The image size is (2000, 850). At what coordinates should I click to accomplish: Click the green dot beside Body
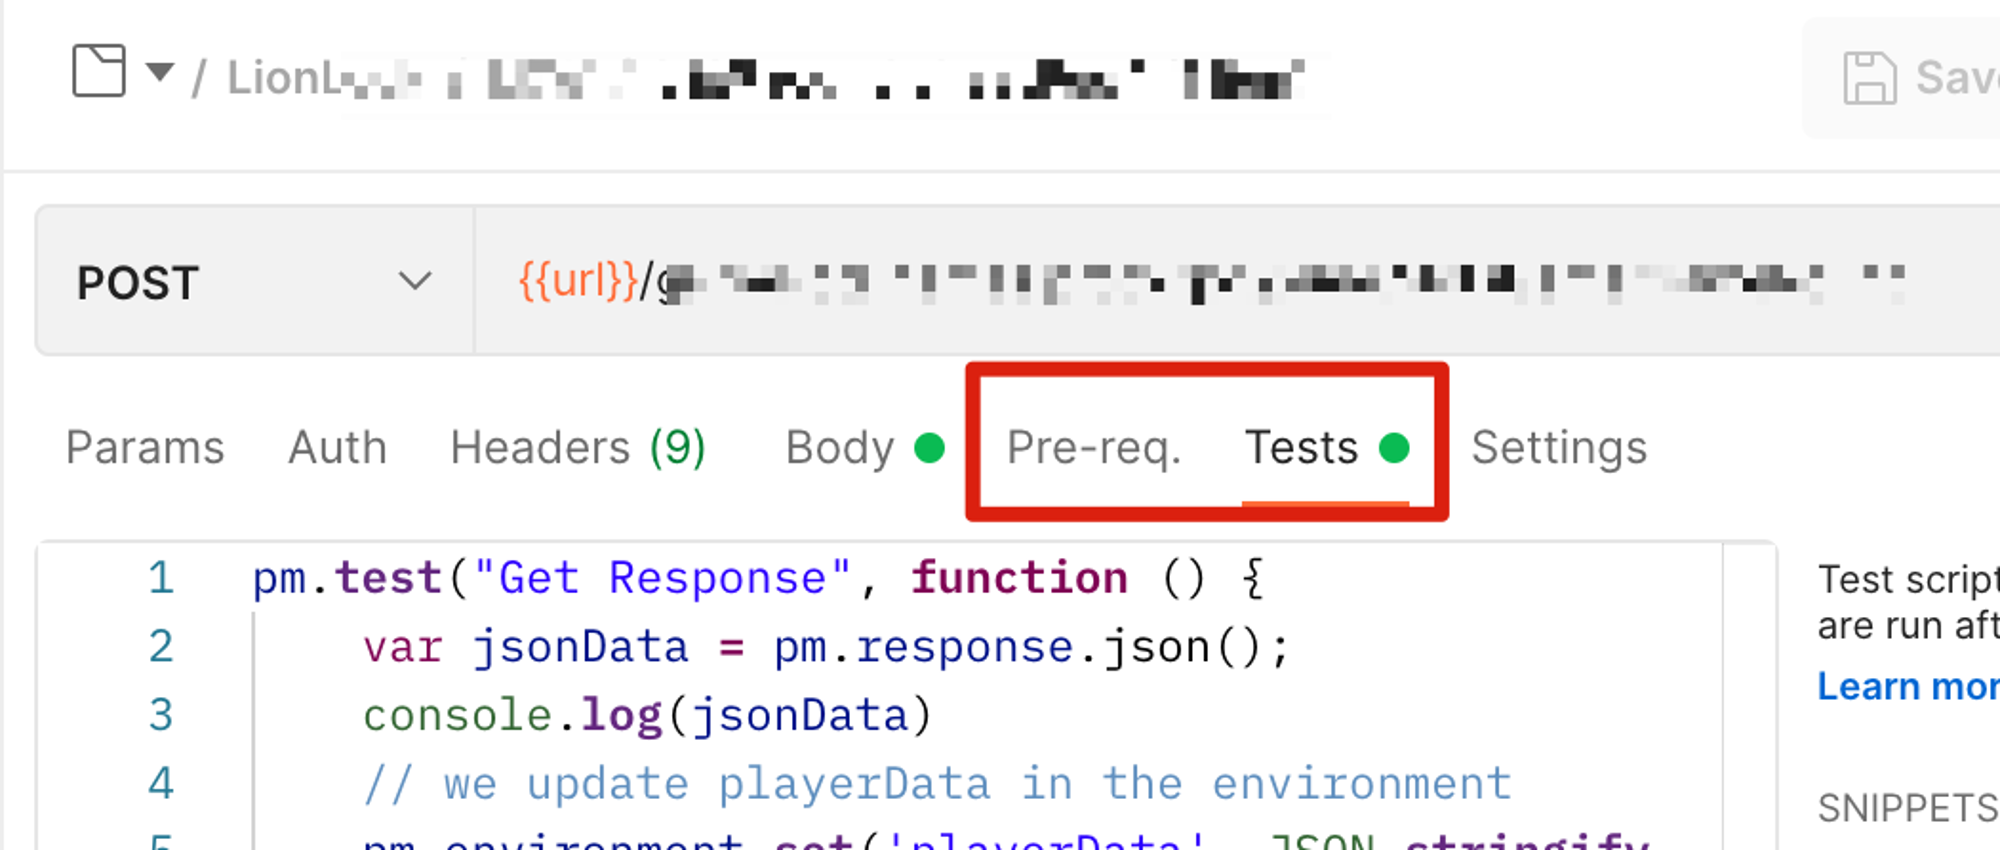point(929,448)
